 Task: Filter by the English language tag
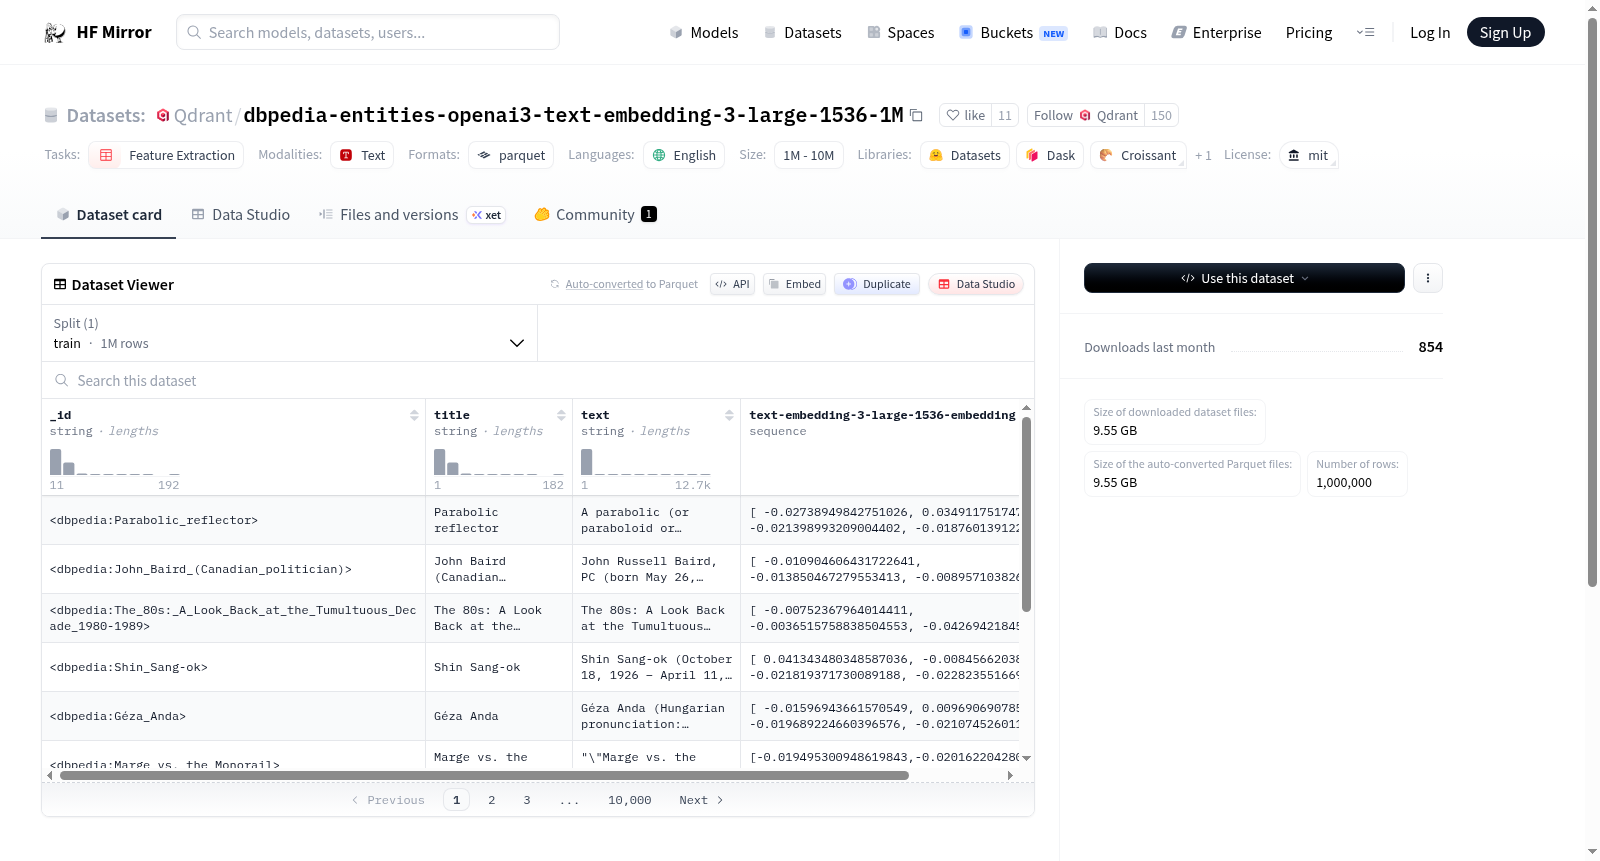point(684,155)
